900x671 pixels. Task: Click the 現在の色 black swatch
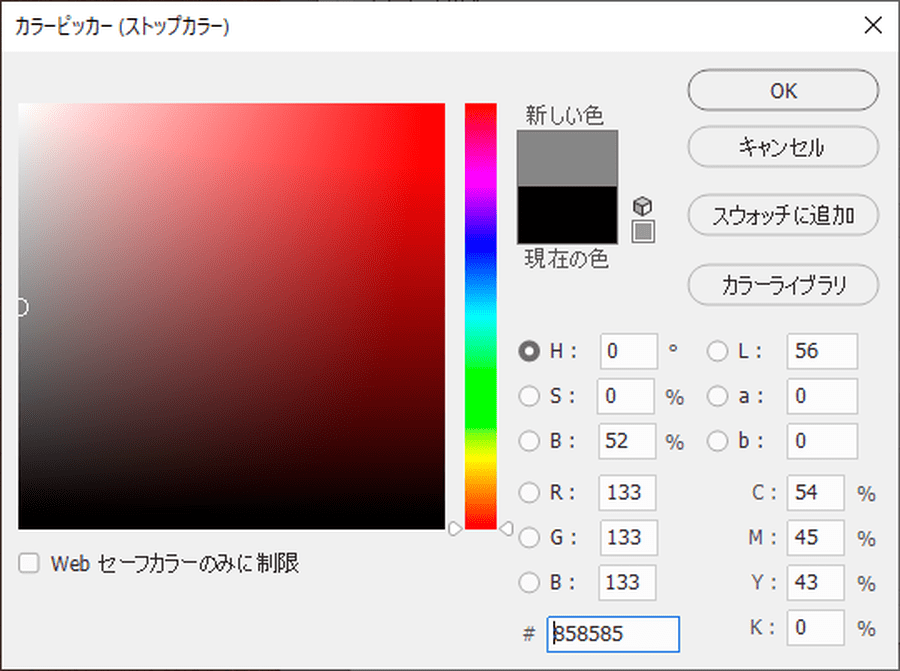[567, 215]
